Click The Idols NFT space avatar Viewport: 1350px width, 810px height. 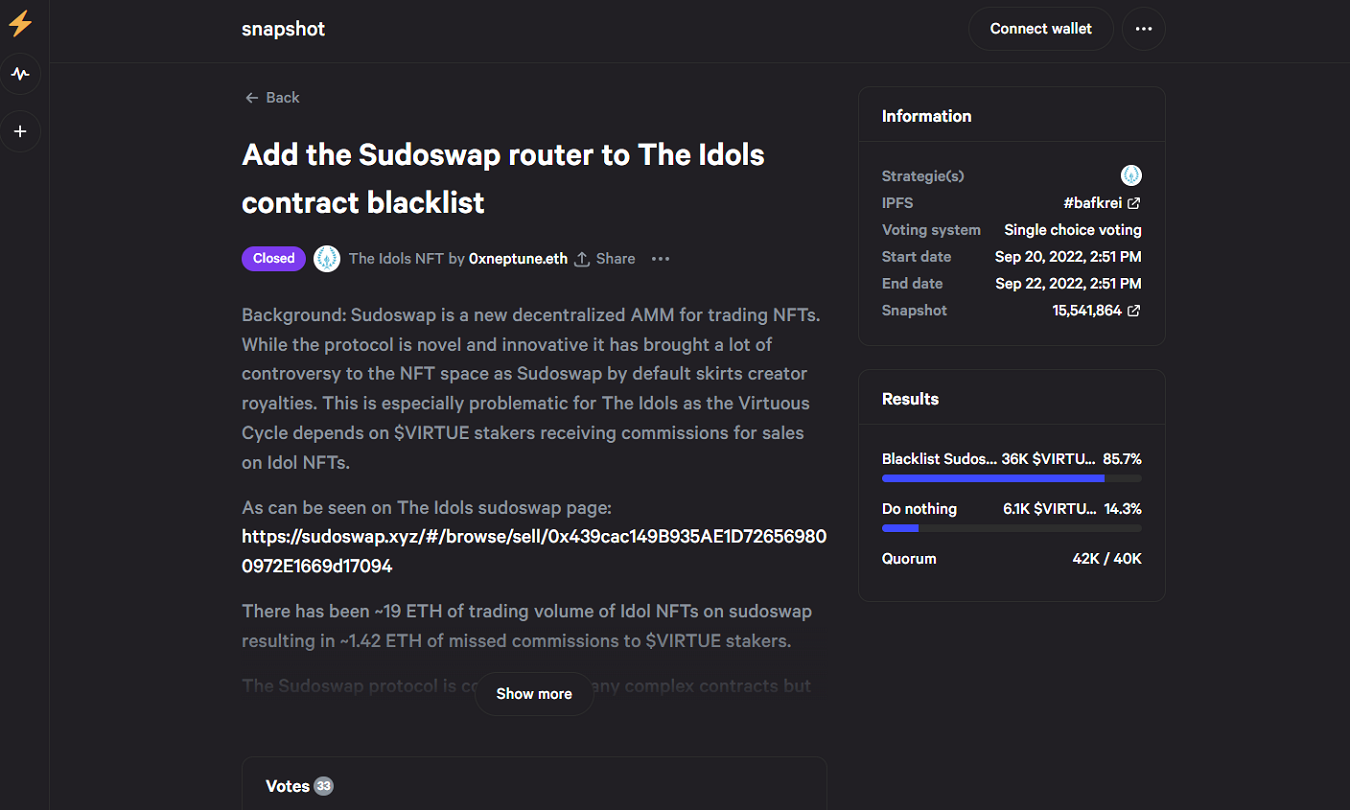(327, 259)
